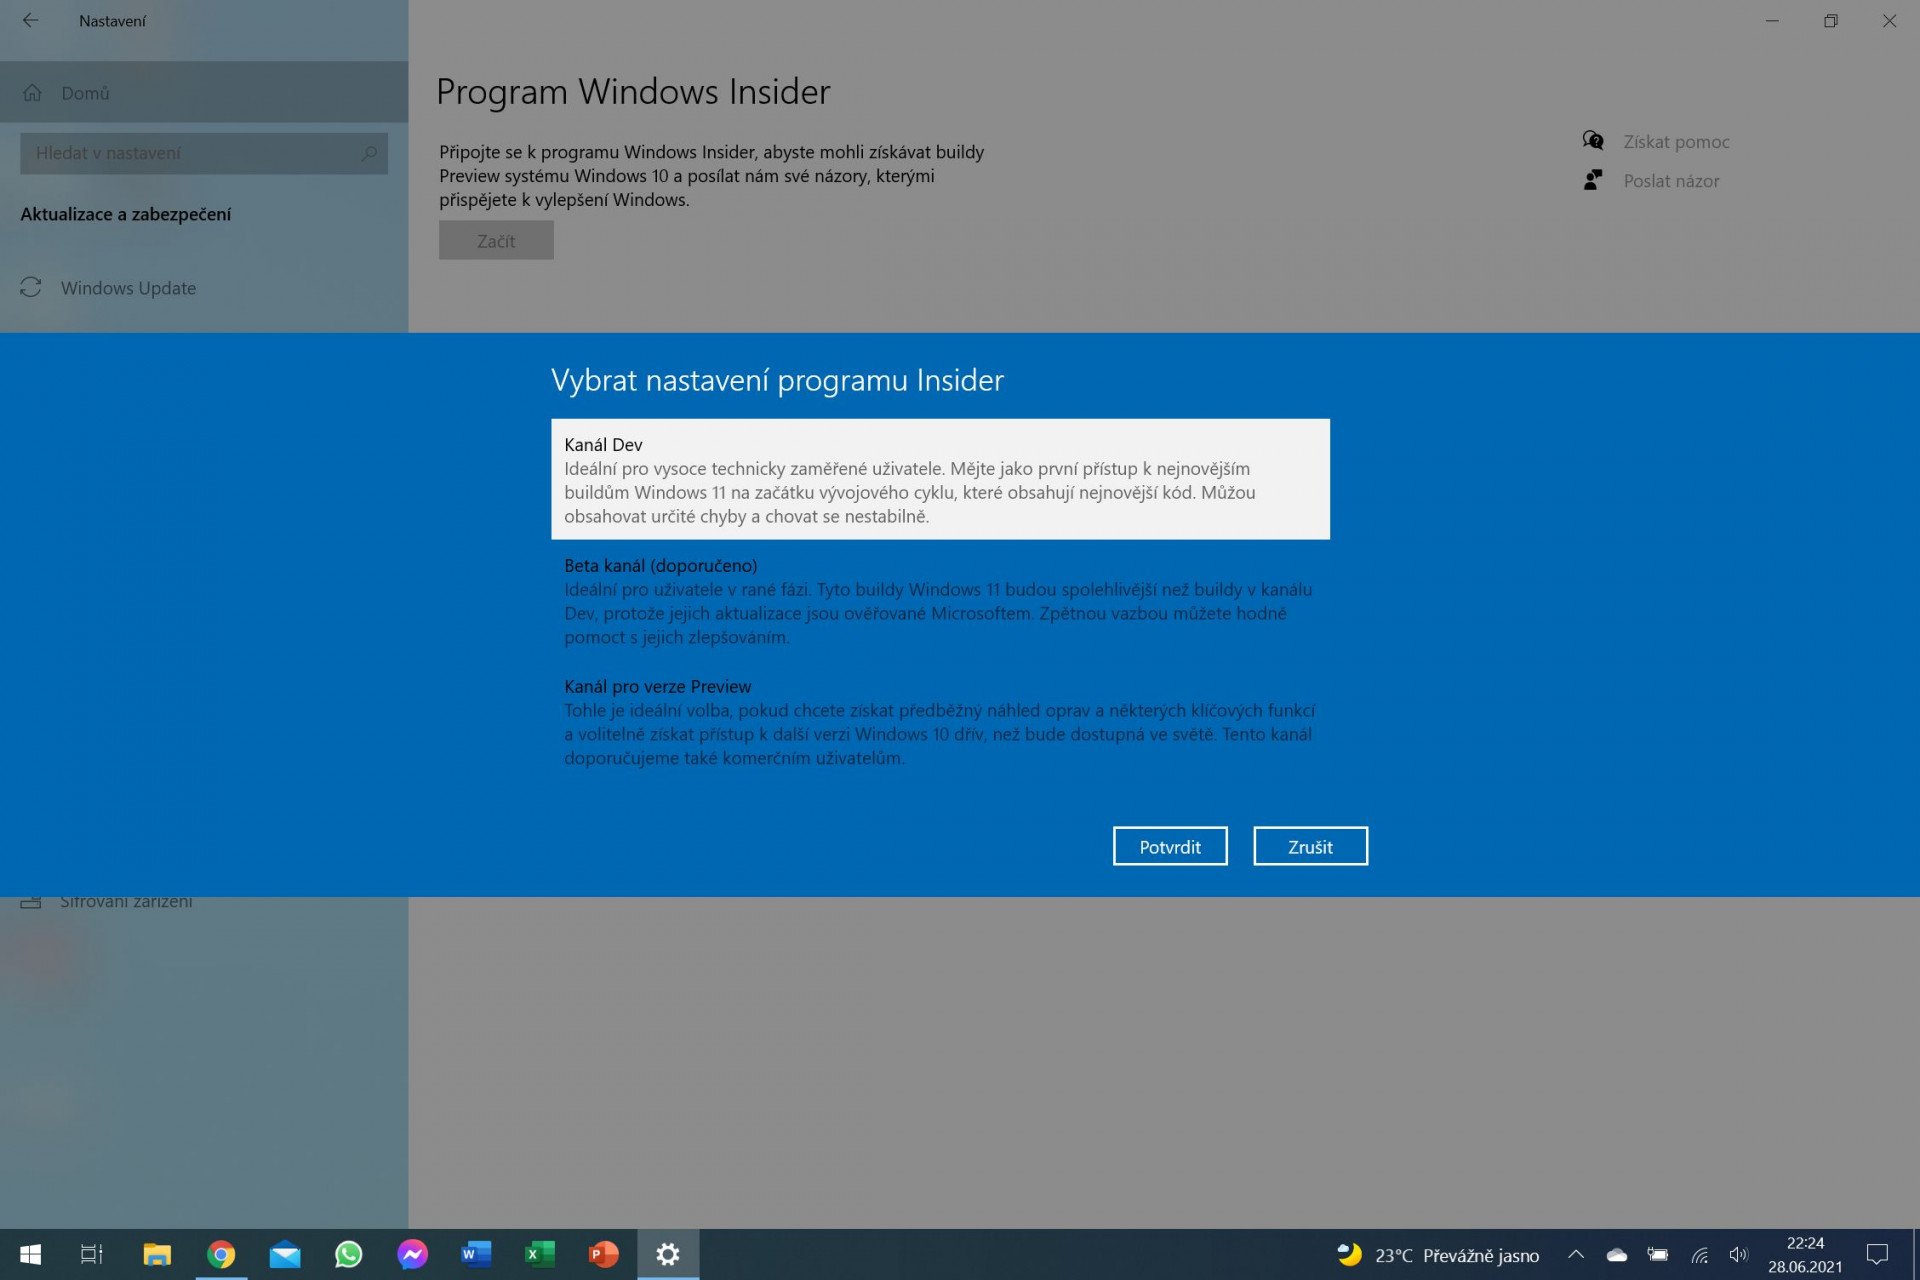Image resolution: width=1920 pixels, height=1280 pixels.
Task: Click the search magnifier icon
Action: pos(369,153)
